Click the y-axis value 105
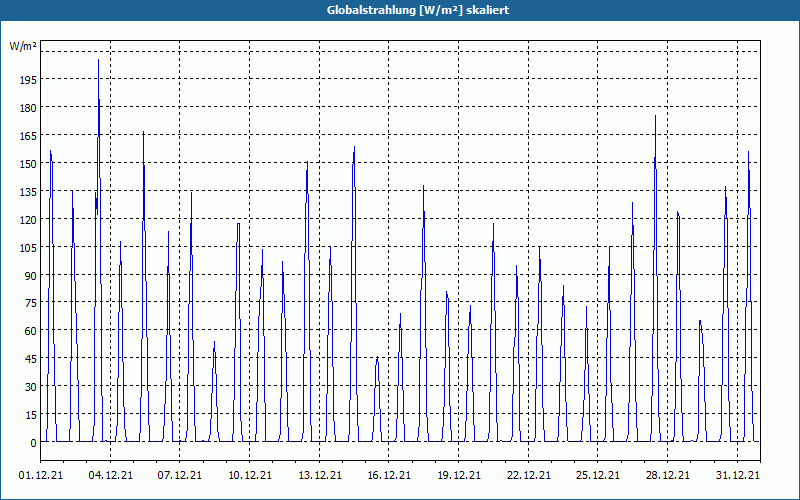This screenshot has height=500, width=800. [28, 247]
